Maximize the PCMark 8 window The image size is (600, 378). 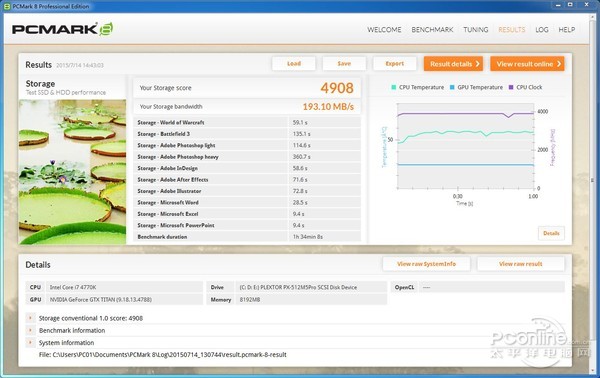click(570, 5)
